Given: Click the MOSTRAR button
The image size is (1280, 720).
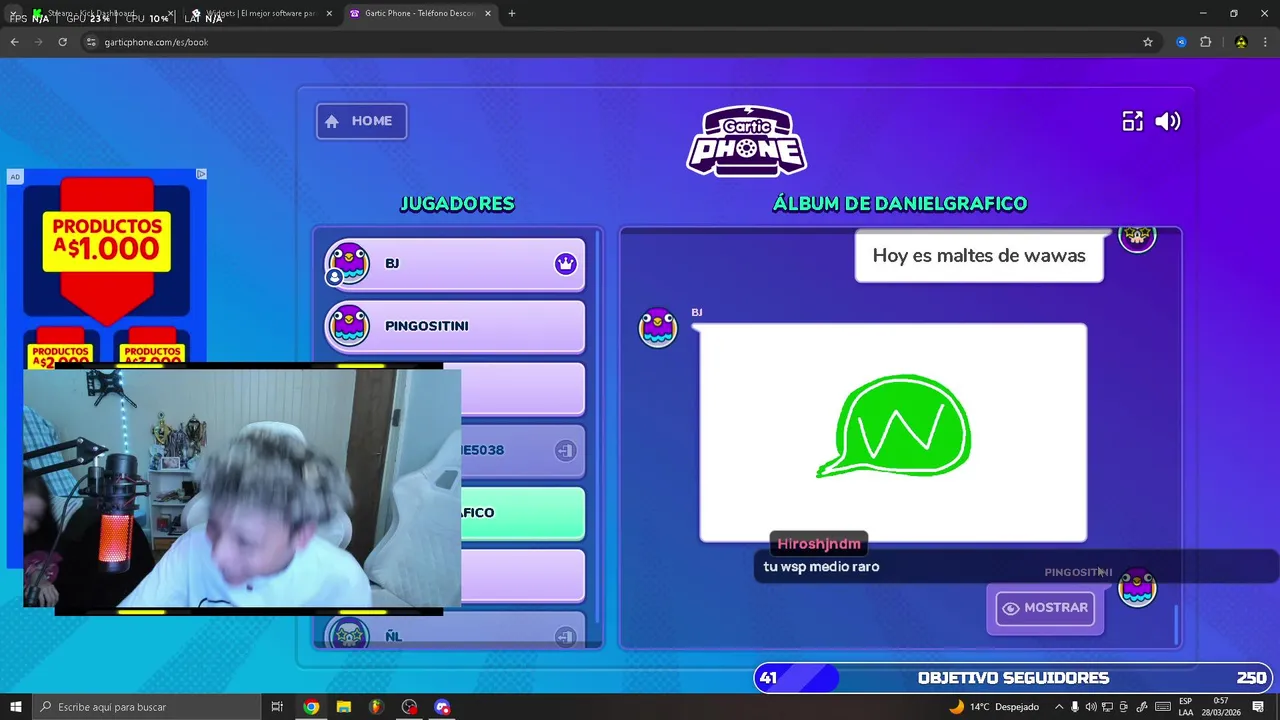Looking at the screenshot, I should [1045, 608].
